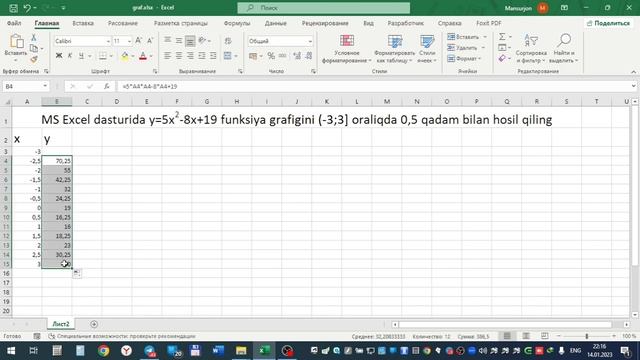The height and width of the screenshot is (360, 640).
Task: Click the Paste Options smart tag below cell B15
Action: click(x=77, y=273)
